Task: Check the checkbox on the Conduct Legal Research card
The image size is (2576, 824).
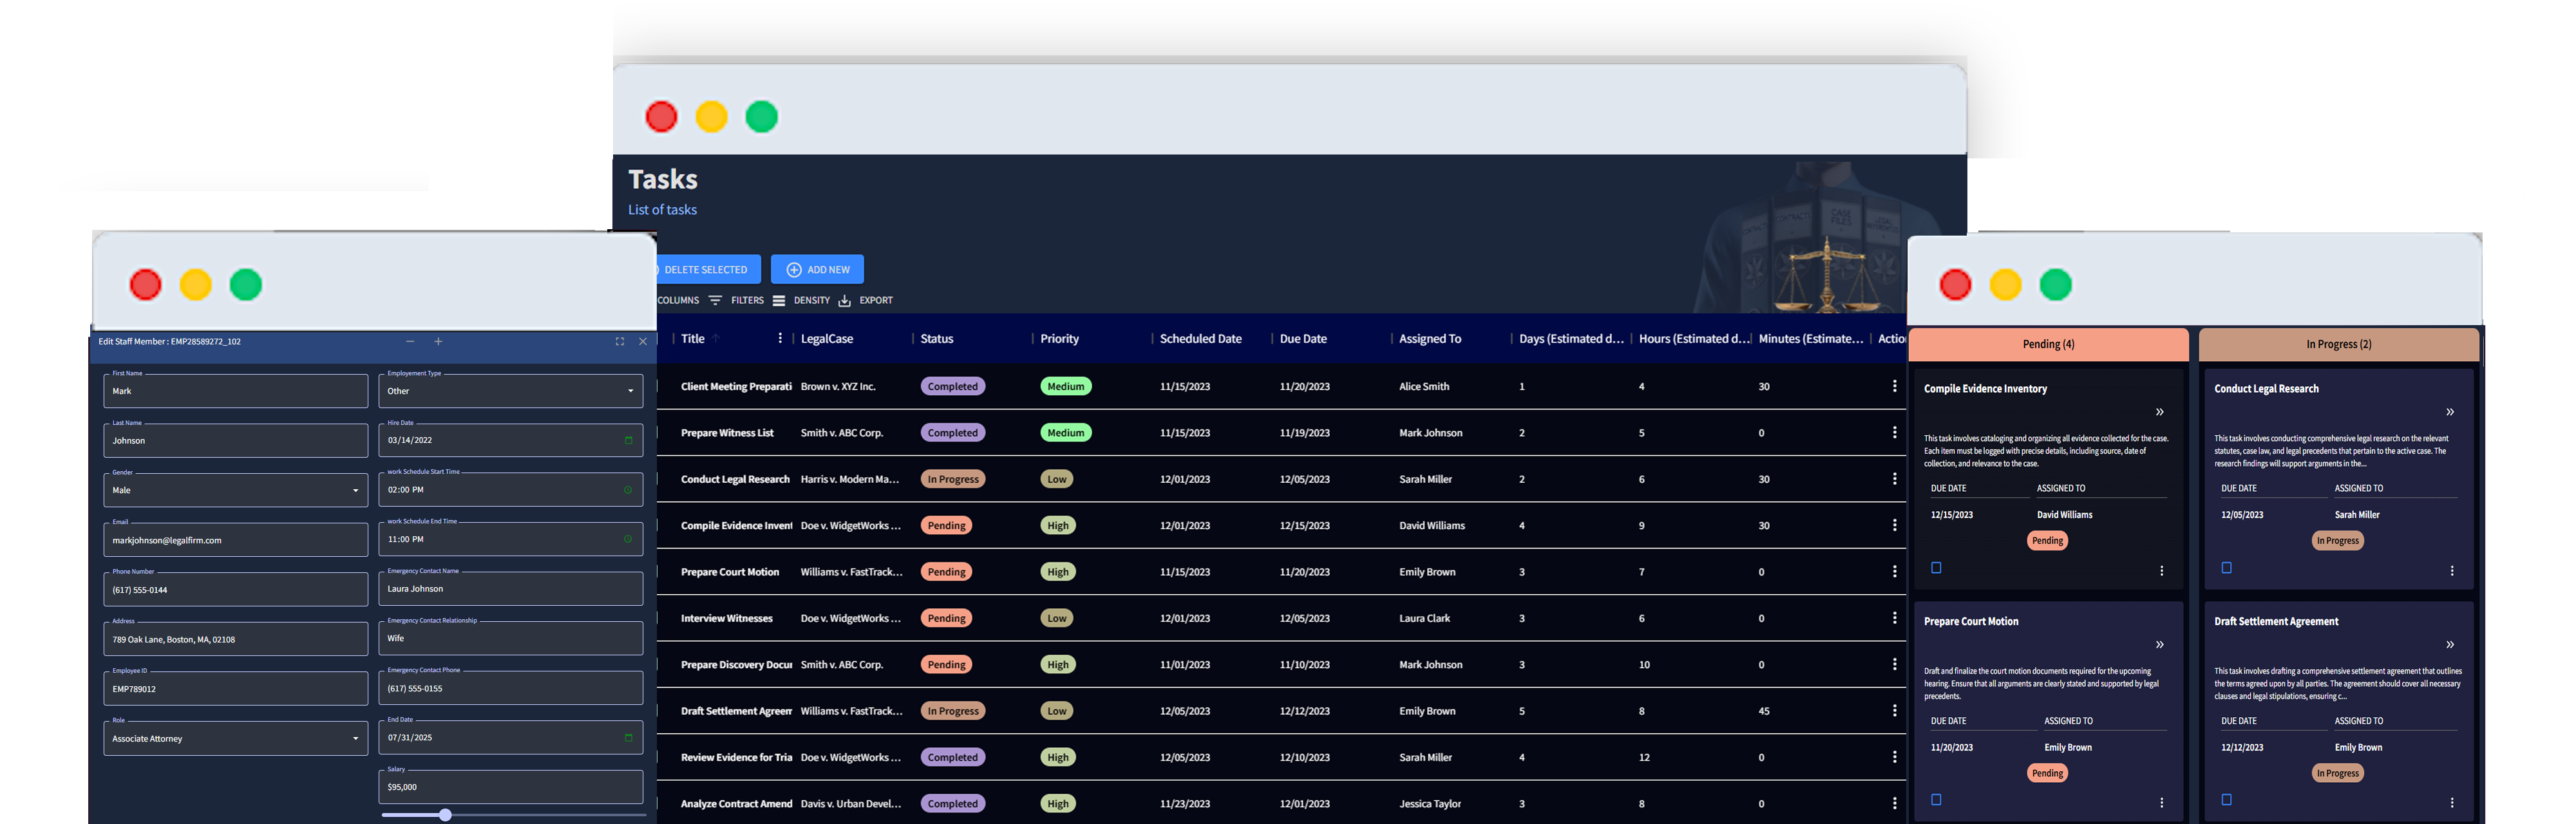Action: (x=2226, y=567)
